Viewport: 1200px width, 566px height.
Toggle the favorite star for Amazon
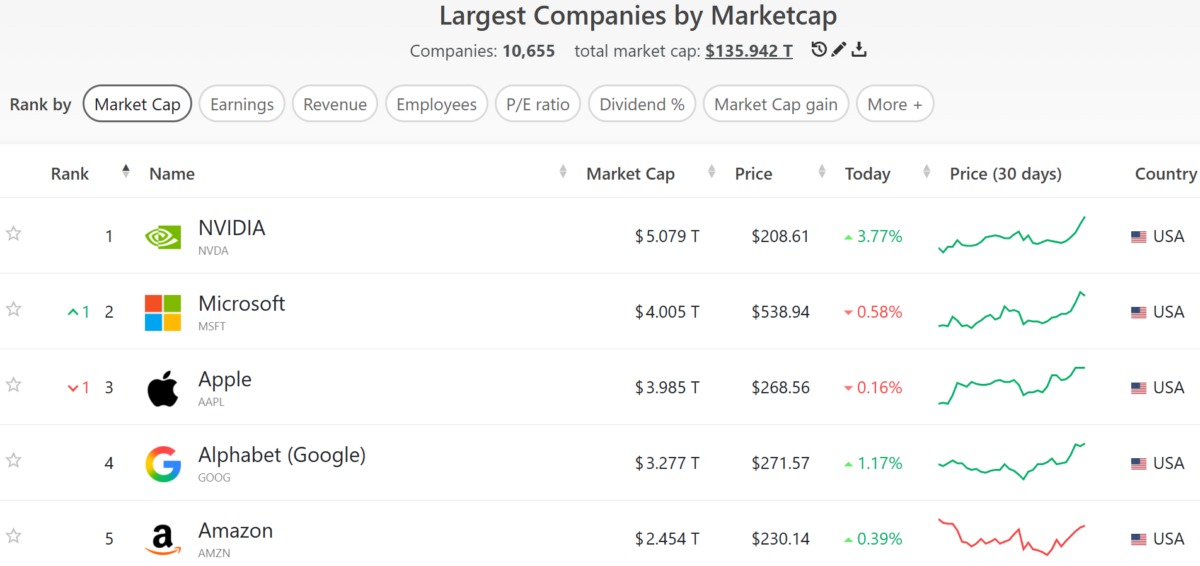(14, 536)
